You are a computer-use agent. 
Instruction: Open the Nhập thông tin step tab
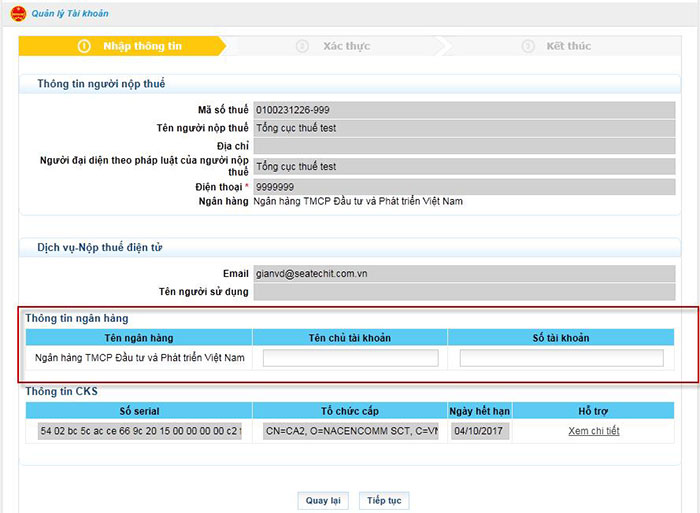coord(122,46)
